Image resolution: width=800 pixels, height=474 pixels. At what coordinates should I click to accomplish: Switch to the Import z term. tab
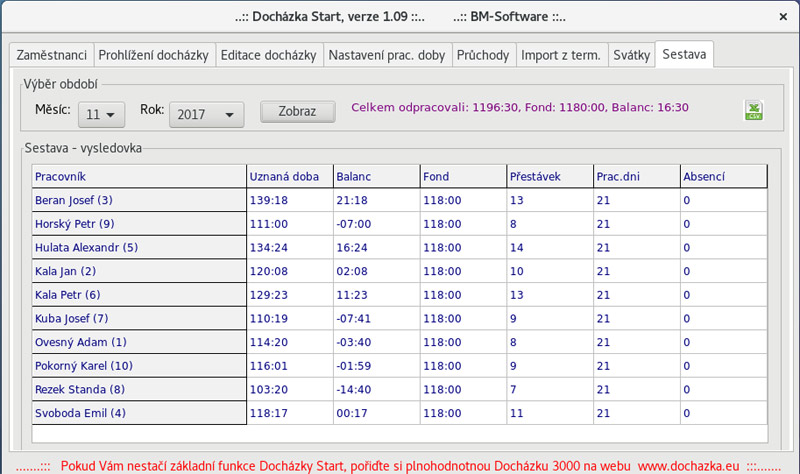click(561, 55)
